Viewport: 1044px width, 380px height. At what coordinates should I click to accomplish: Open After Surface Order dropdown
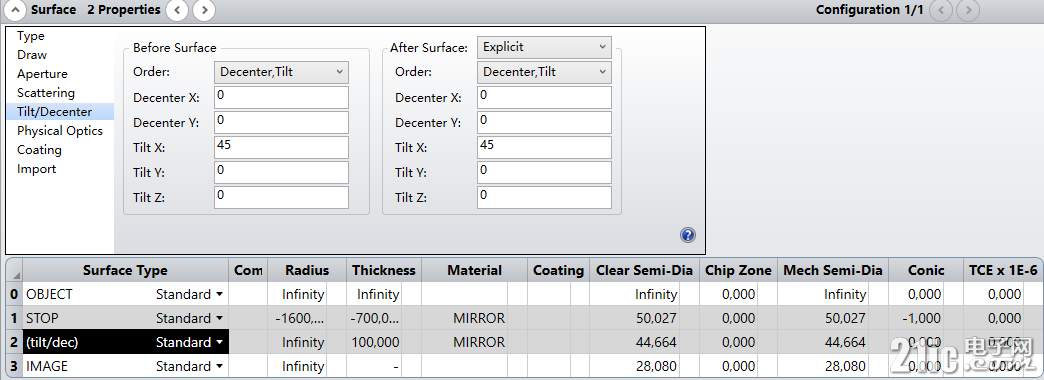pos(544,72)
